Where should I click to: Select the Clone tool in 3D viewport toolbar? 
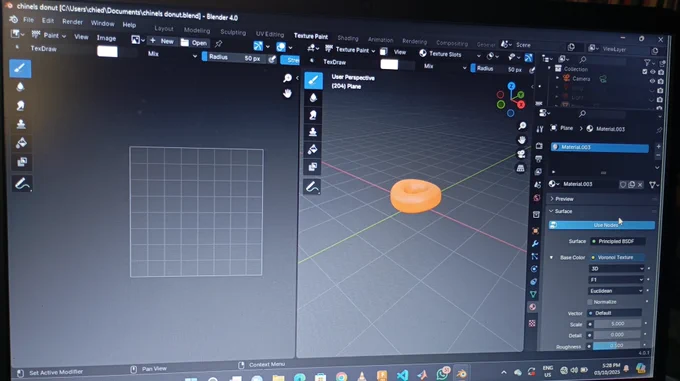(313, 132)
